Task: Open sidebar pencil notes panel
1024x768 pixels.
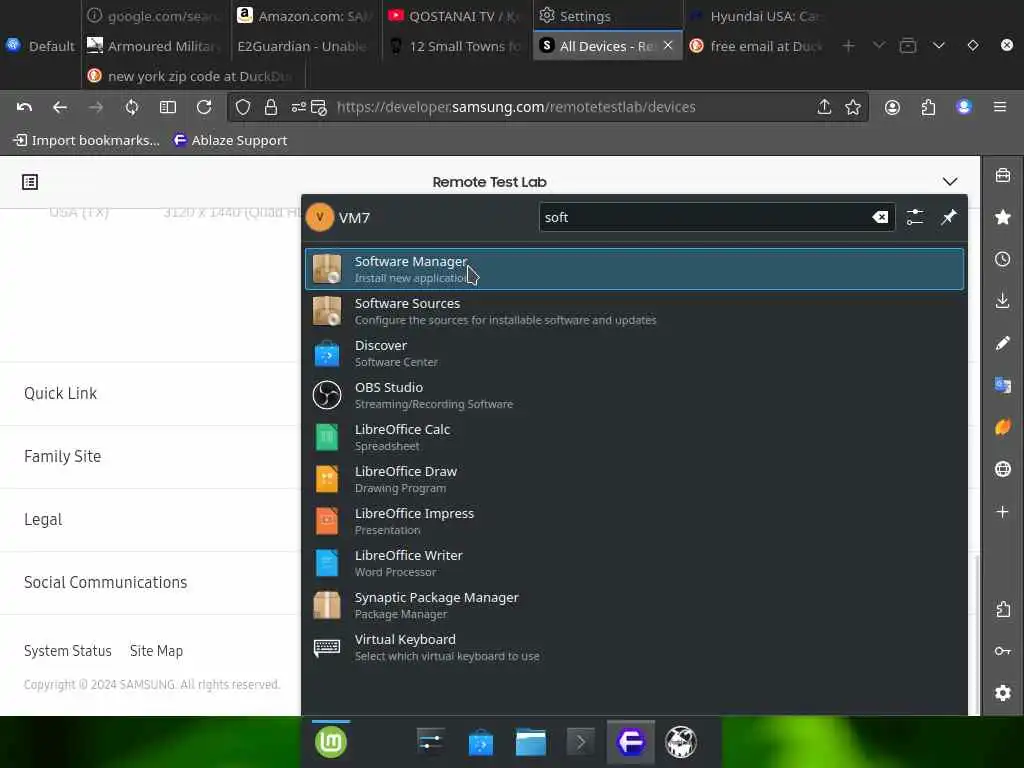Action: (1003, 343)
